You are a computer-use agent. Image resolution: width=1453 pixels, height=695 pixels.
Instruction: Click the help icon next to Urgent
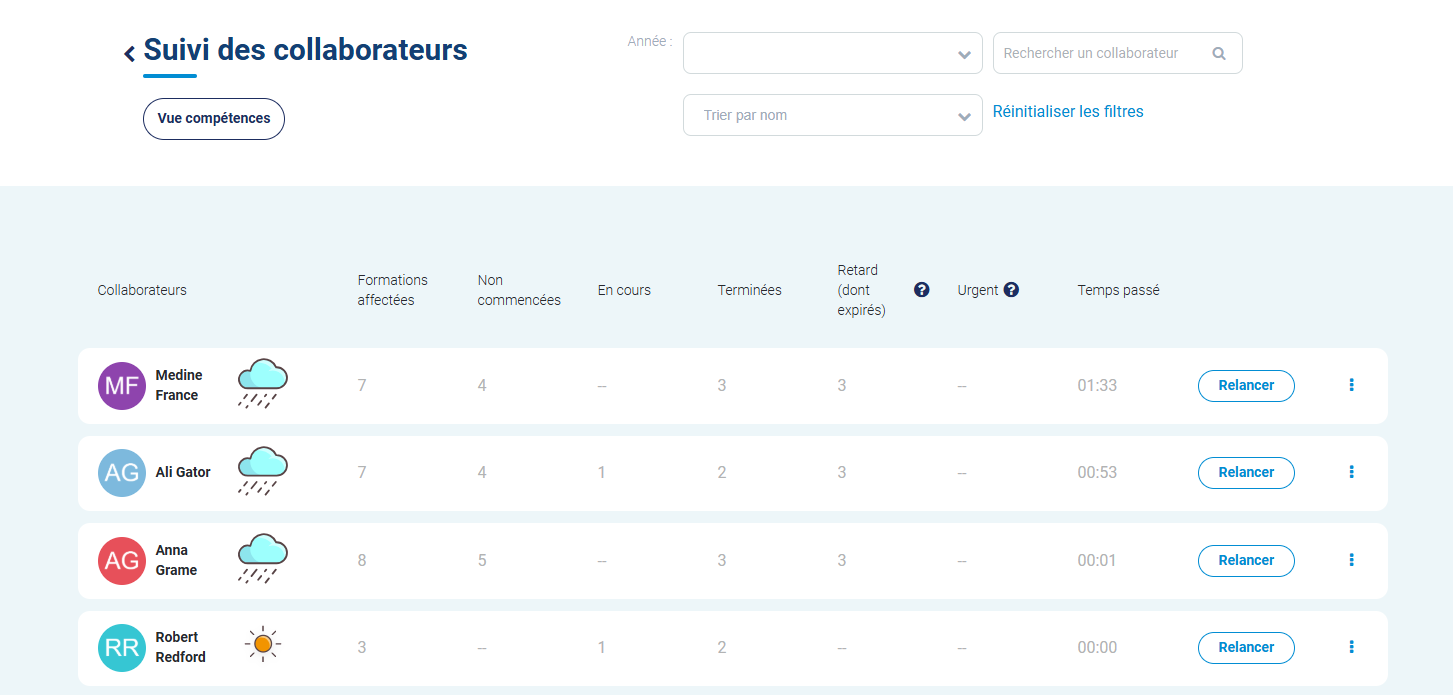pyautogui.click(x=1011, y=290)
